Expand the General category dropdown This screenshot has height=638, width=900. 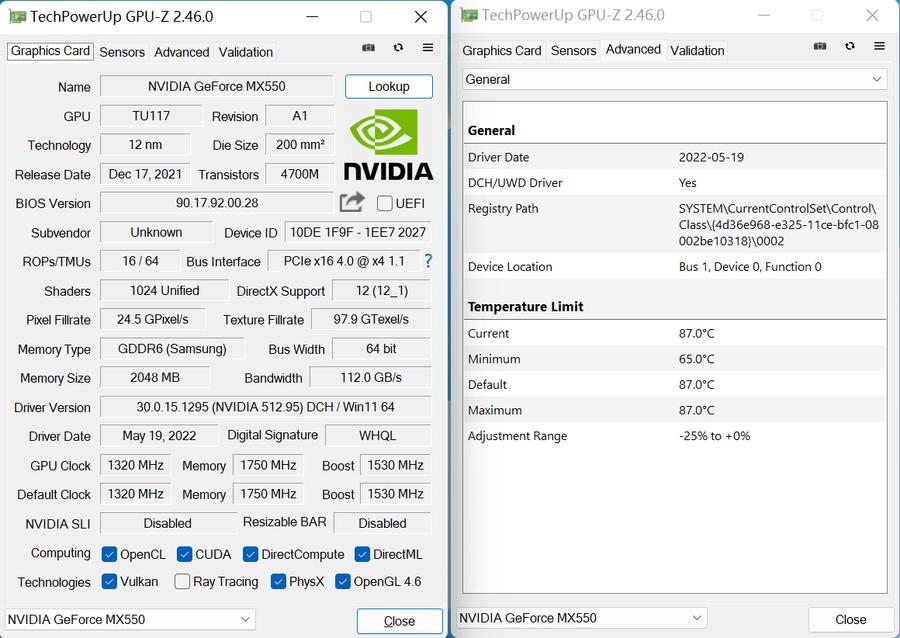[675, 79]
